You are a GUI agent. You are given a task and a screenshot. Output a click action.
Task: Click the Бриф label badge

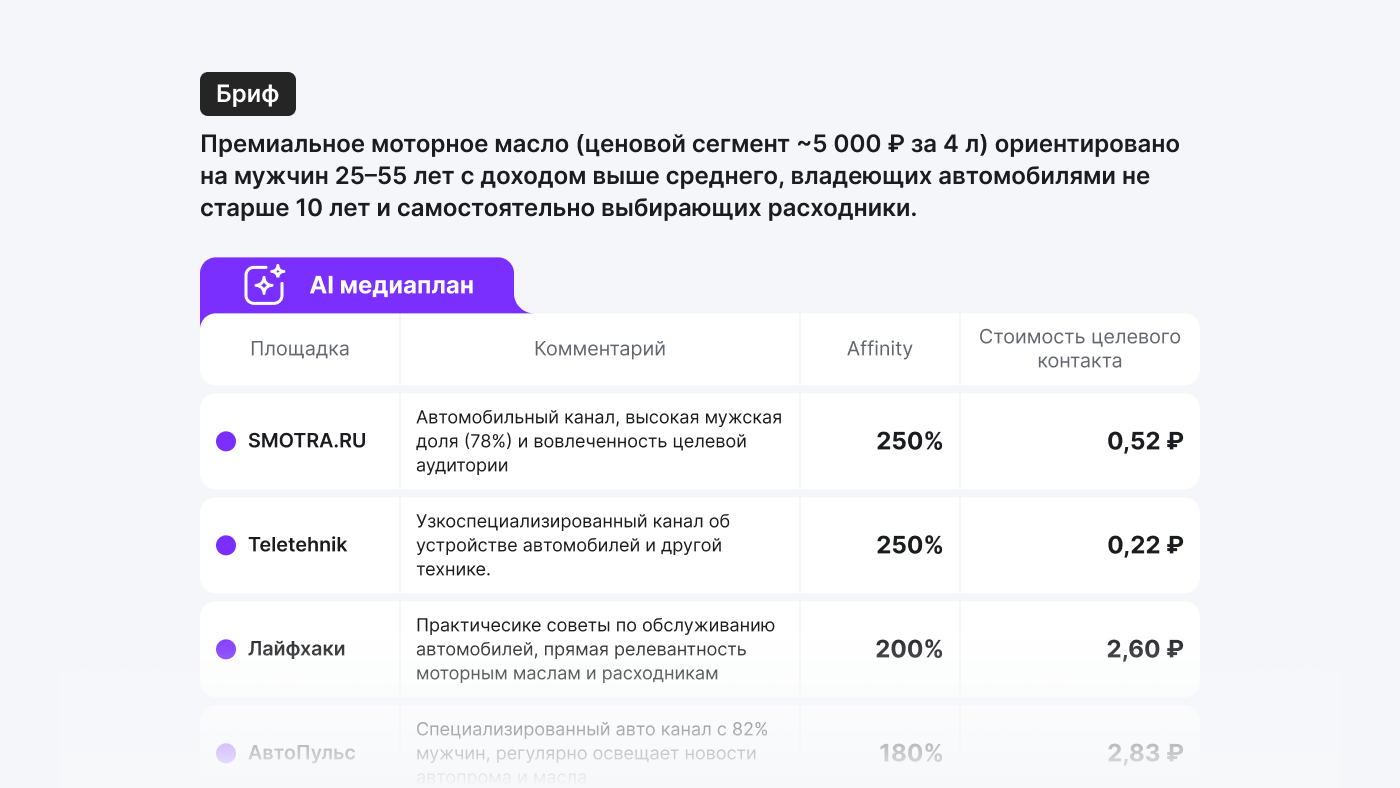248,94
